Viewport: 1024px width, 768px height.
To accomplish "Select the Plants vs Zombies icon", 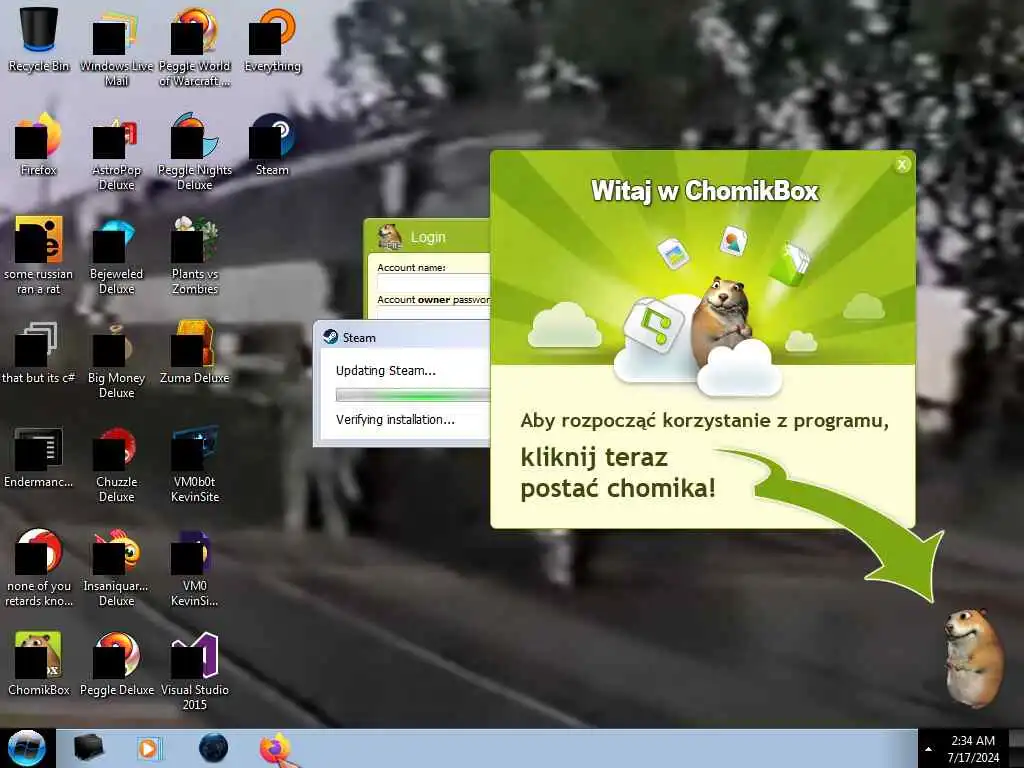I will pos(195,255).
